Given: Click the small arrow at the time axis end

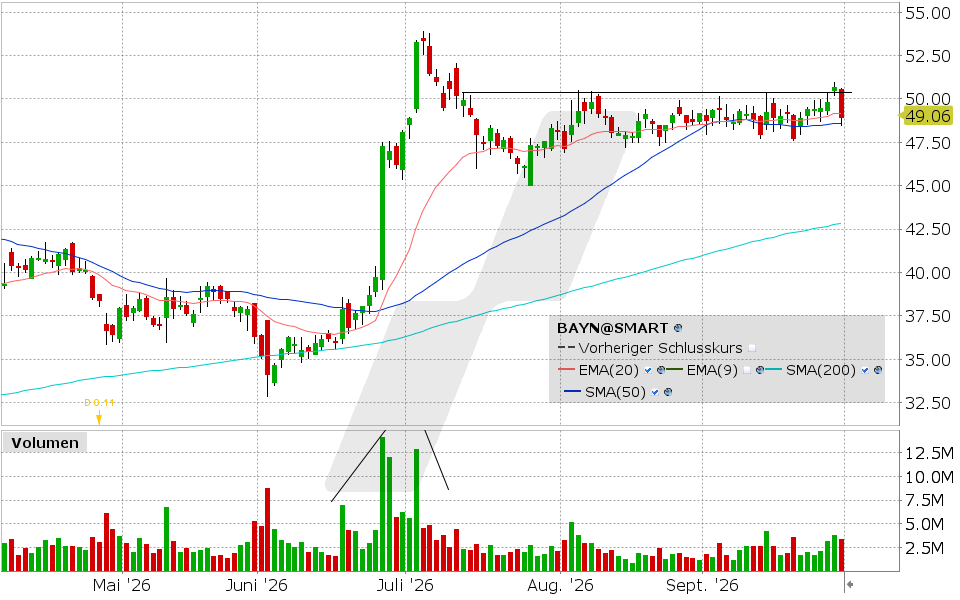Looking at the screenshot, I should (850, 585).
